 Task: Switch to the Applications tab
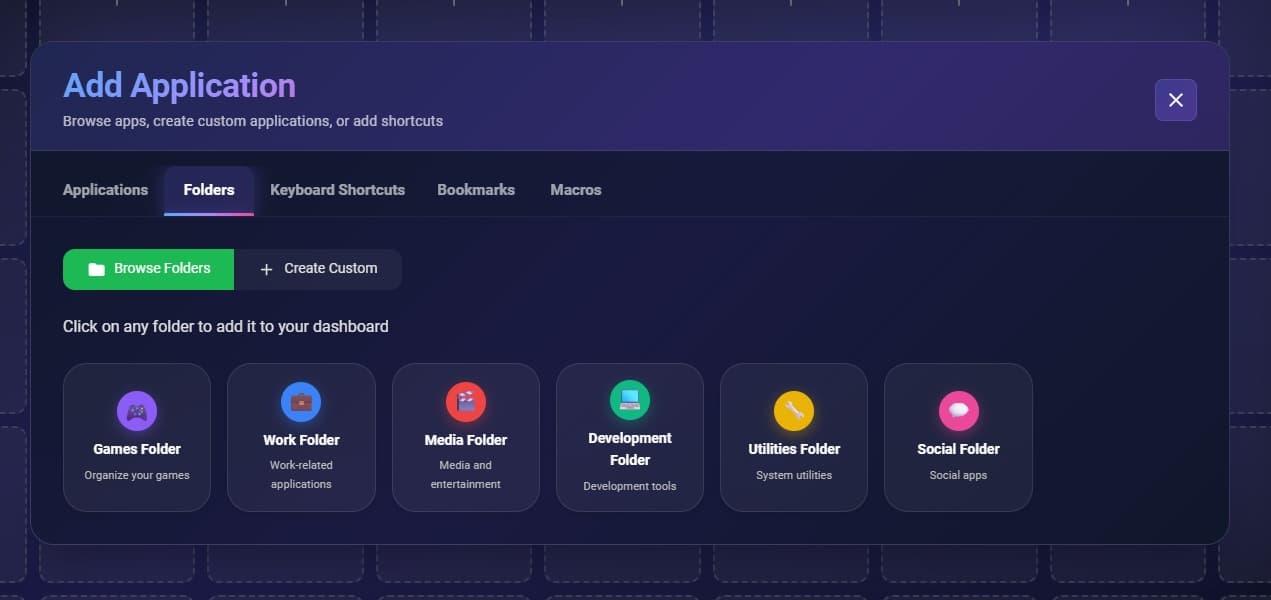105,190
